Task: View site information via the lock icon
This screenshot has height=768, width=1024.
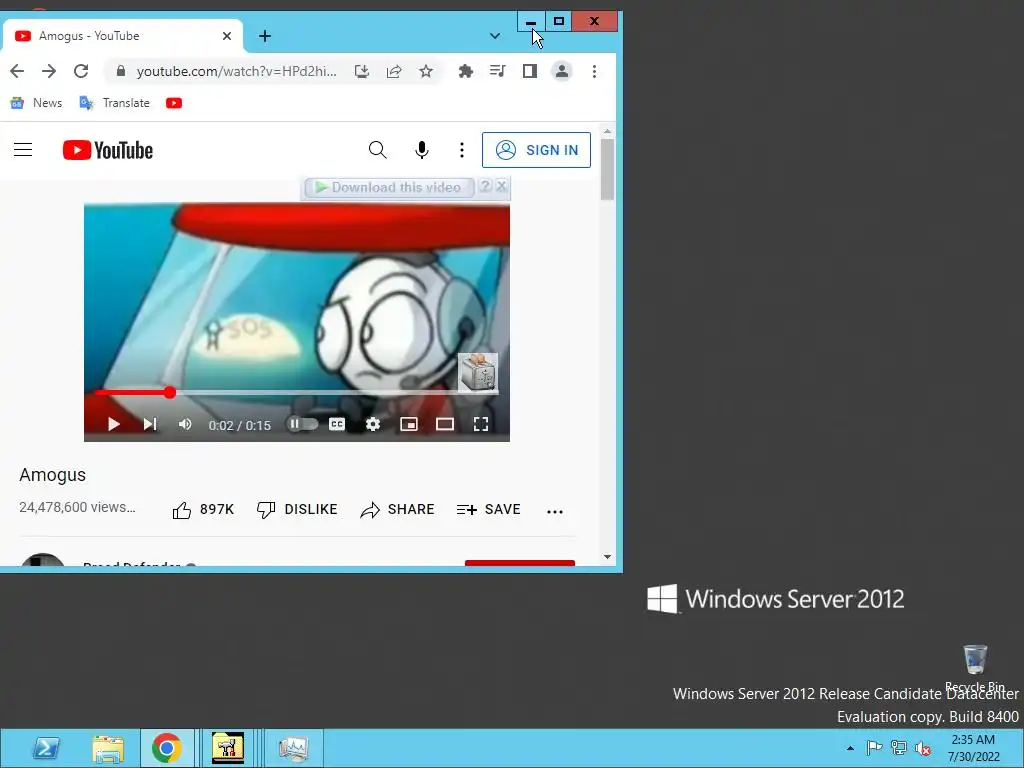Action: tap(120, 71)
